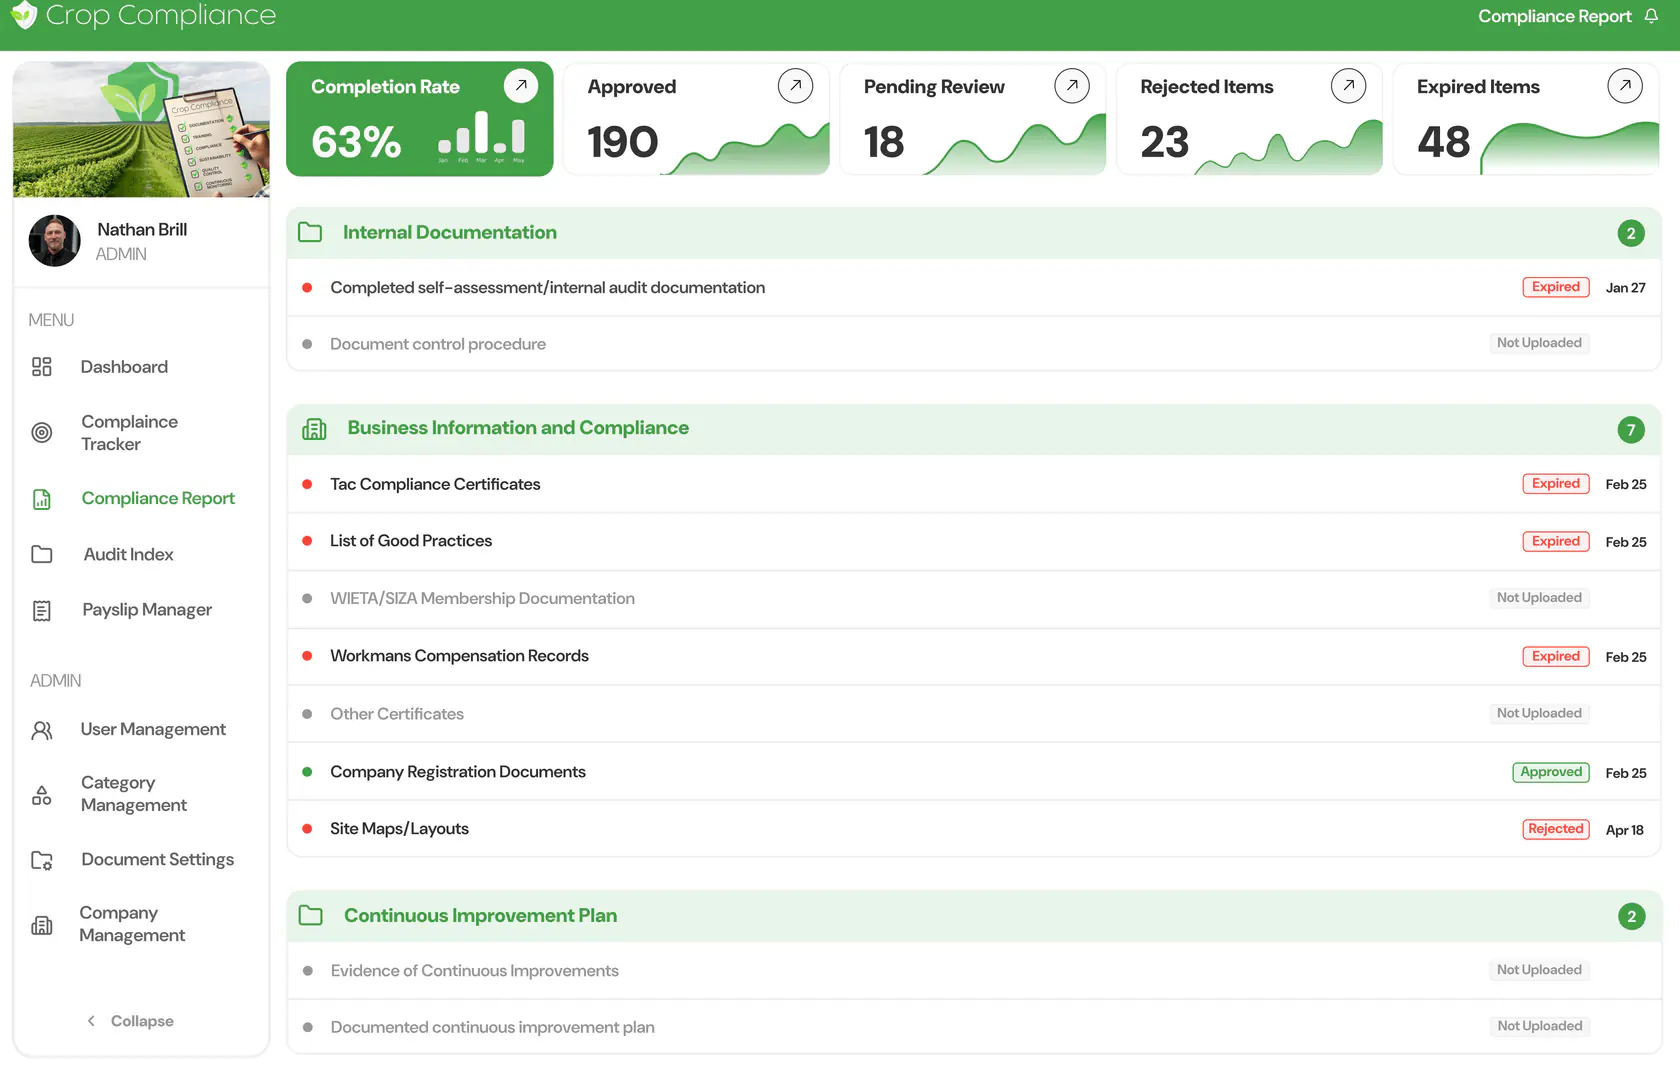1680x1072 pixels.
Task: Click the notification bell icon
Action: [1651, 16]
